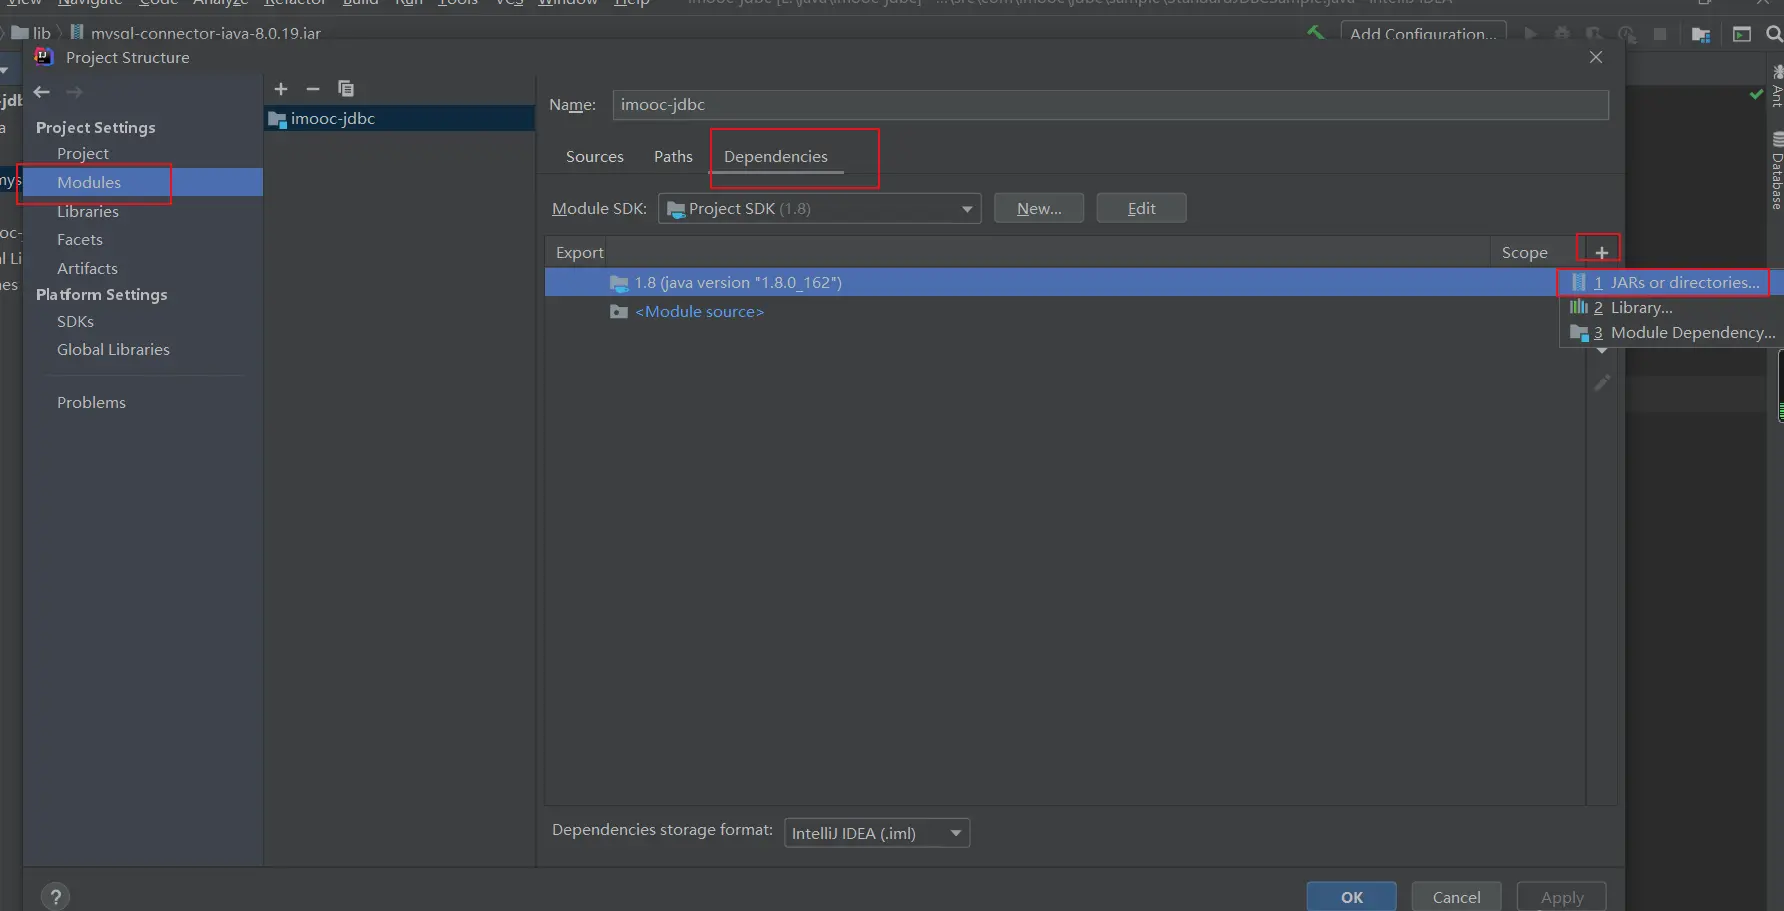The image size is (1784, 911).
Task: Click the add module plus icon
Action: (281, 89)
